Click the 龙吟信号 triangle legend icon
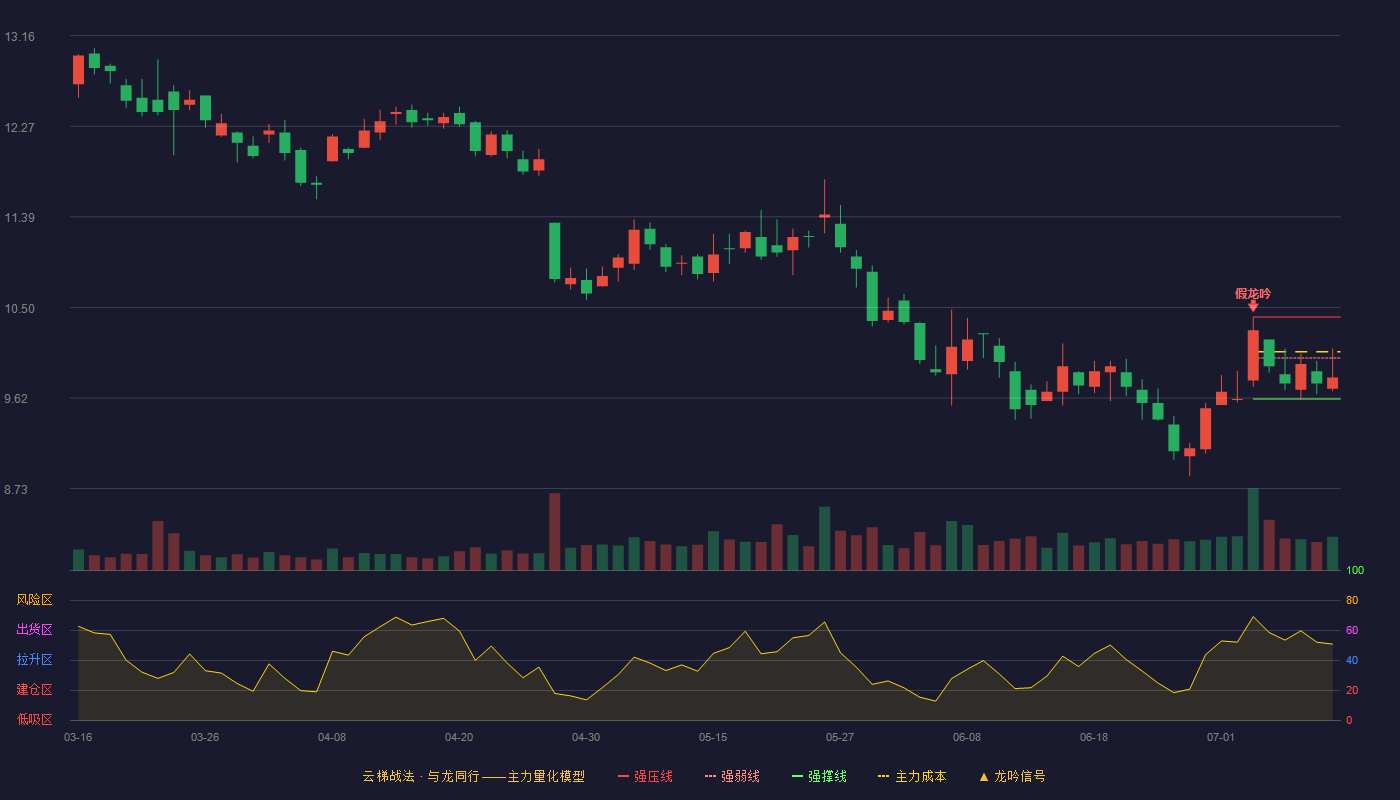 [984, 776]
